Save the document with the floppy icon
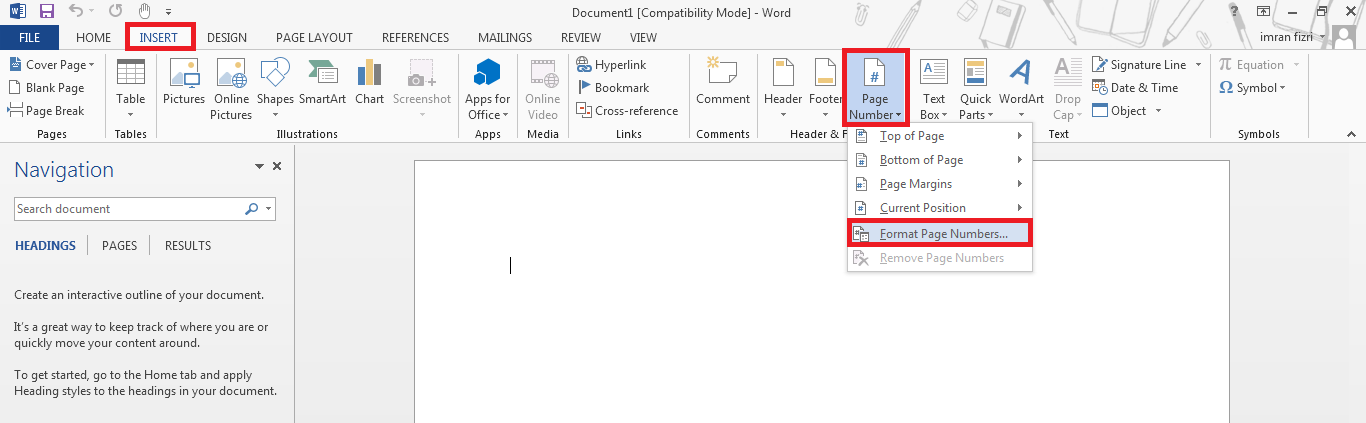 [46, 12]
